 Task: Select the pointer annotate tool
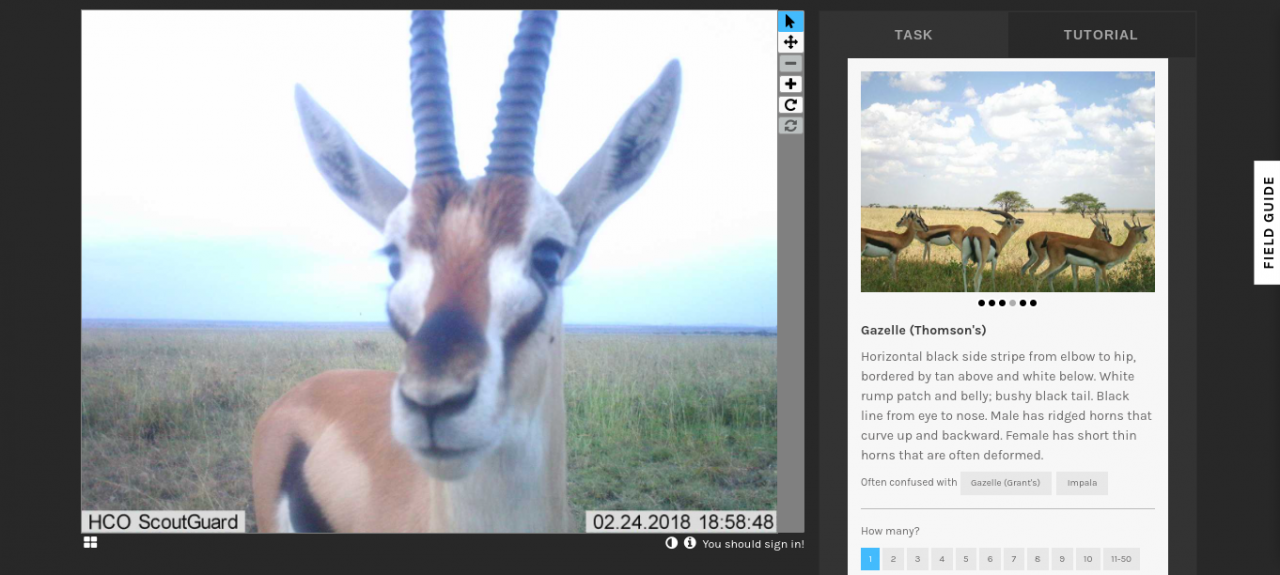(x=790, y=21)
